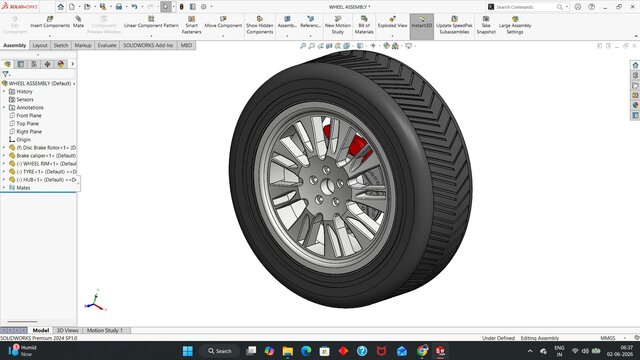Viewport: 640px width, 360px height.
Task: Open Windows Start menu
Action: point(188,351)
